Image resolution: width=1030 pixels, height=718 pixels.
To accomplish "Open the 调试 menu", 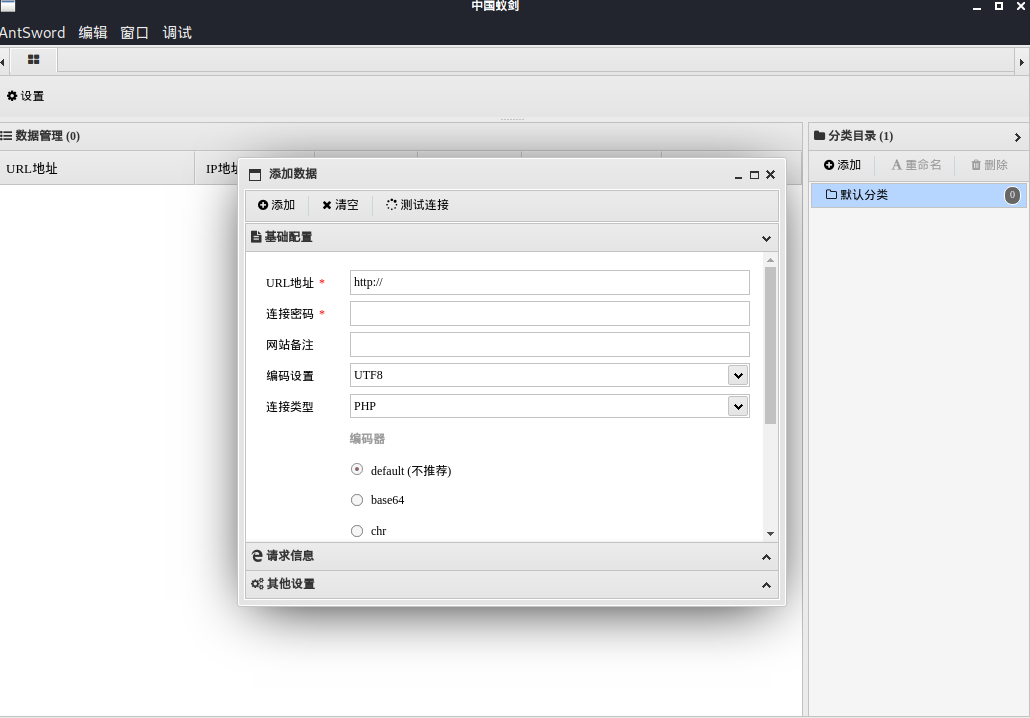I will coord(177,32).
